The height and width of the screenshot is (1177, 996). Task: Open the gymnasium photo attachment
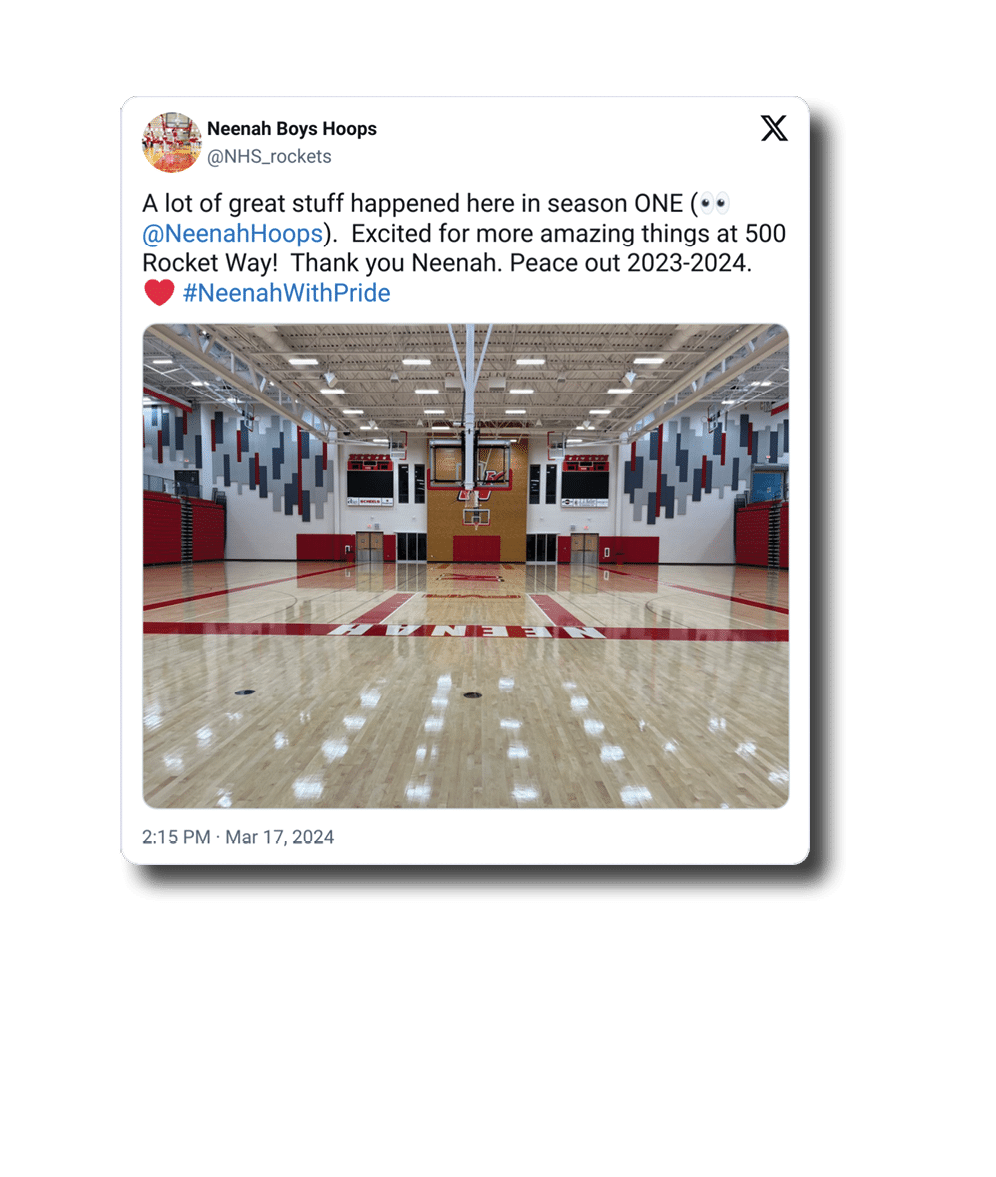[465, 566]
